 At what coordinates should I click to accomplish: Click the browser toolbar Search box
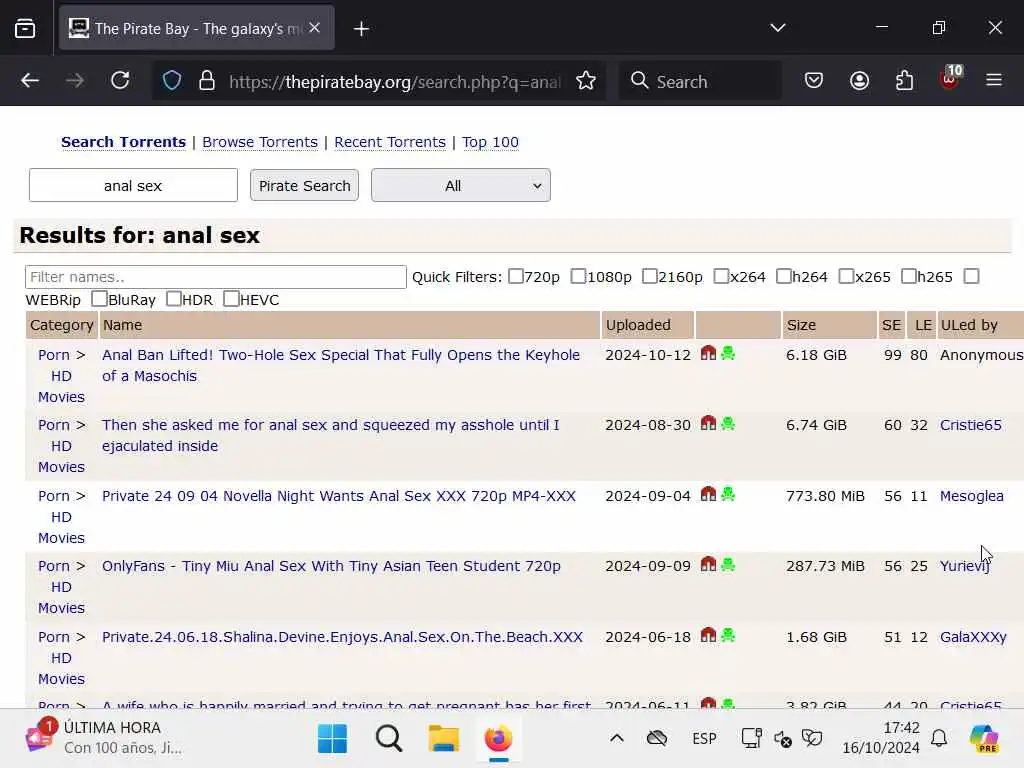pos(700,81)
